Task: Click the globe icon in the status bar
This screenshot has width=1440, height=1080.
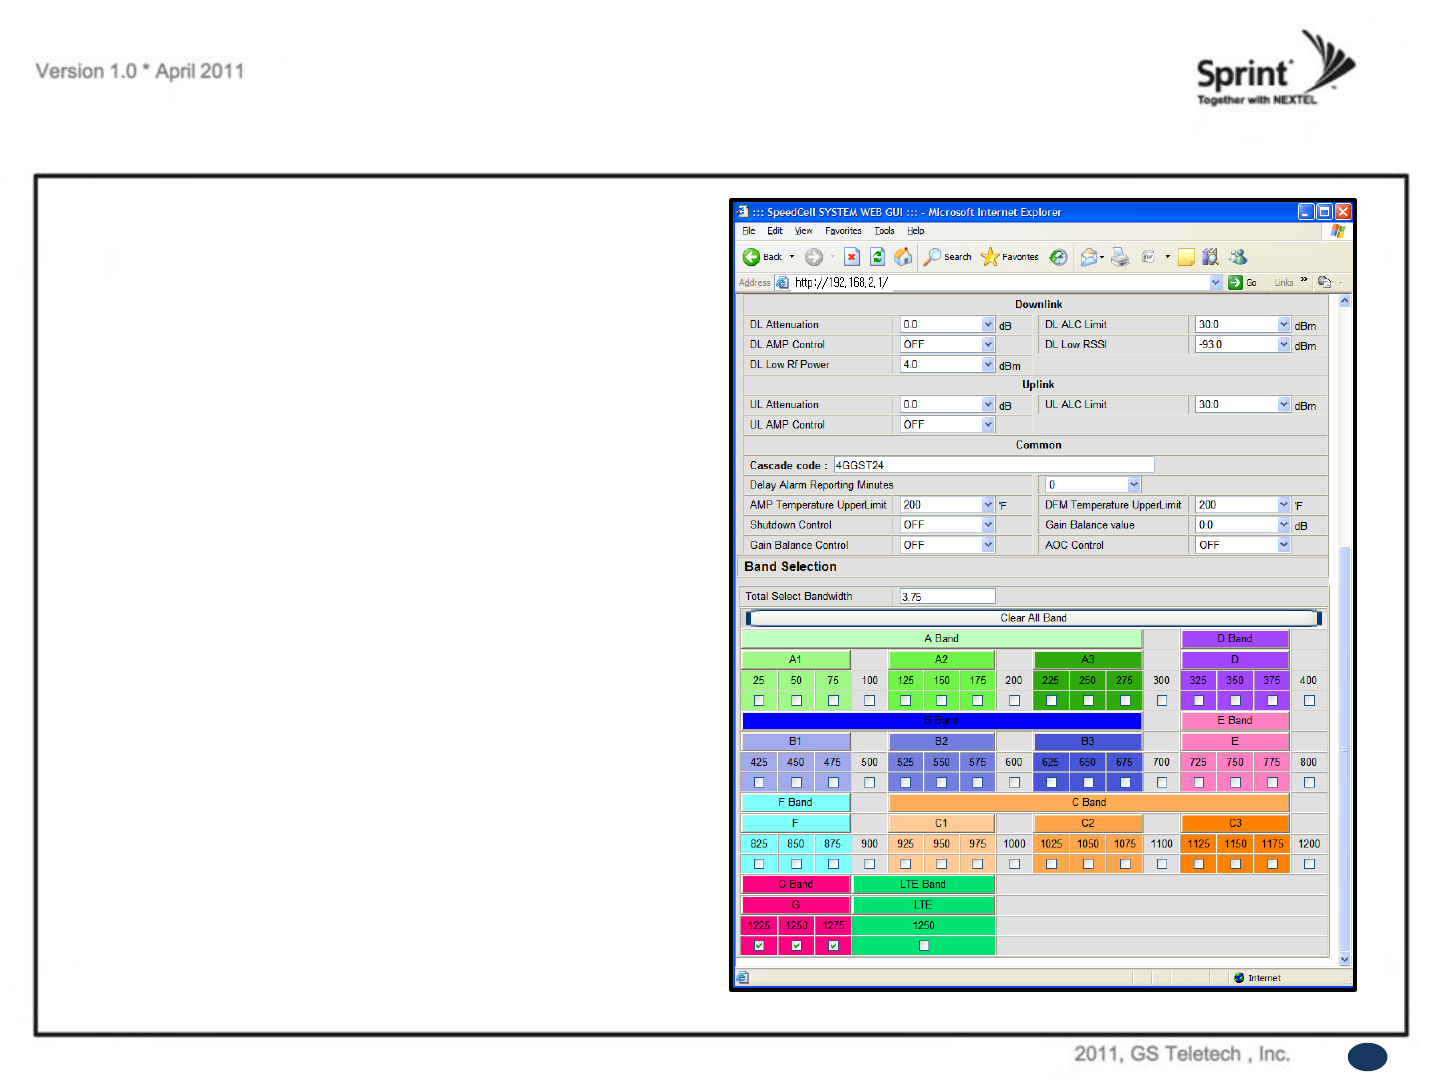Action: (1239, 978)
